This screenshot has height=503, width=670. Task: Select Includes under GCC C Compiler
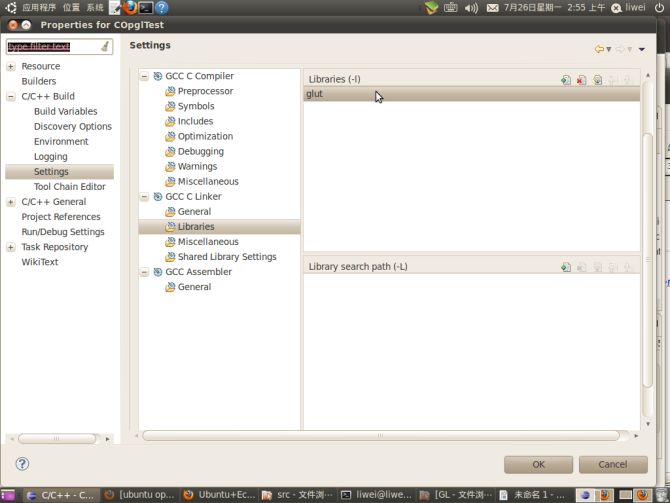tap(195, 121)
